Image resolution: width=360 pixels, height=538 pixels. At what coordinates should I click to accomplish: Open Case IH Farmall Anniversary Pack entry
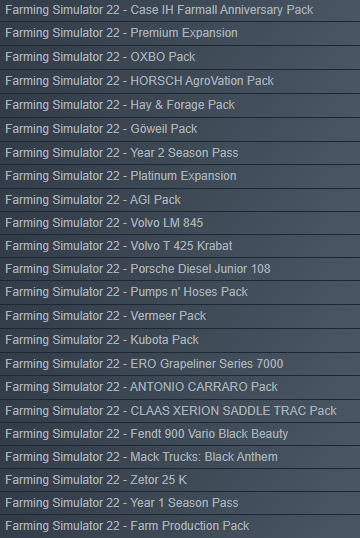(180, 10)
